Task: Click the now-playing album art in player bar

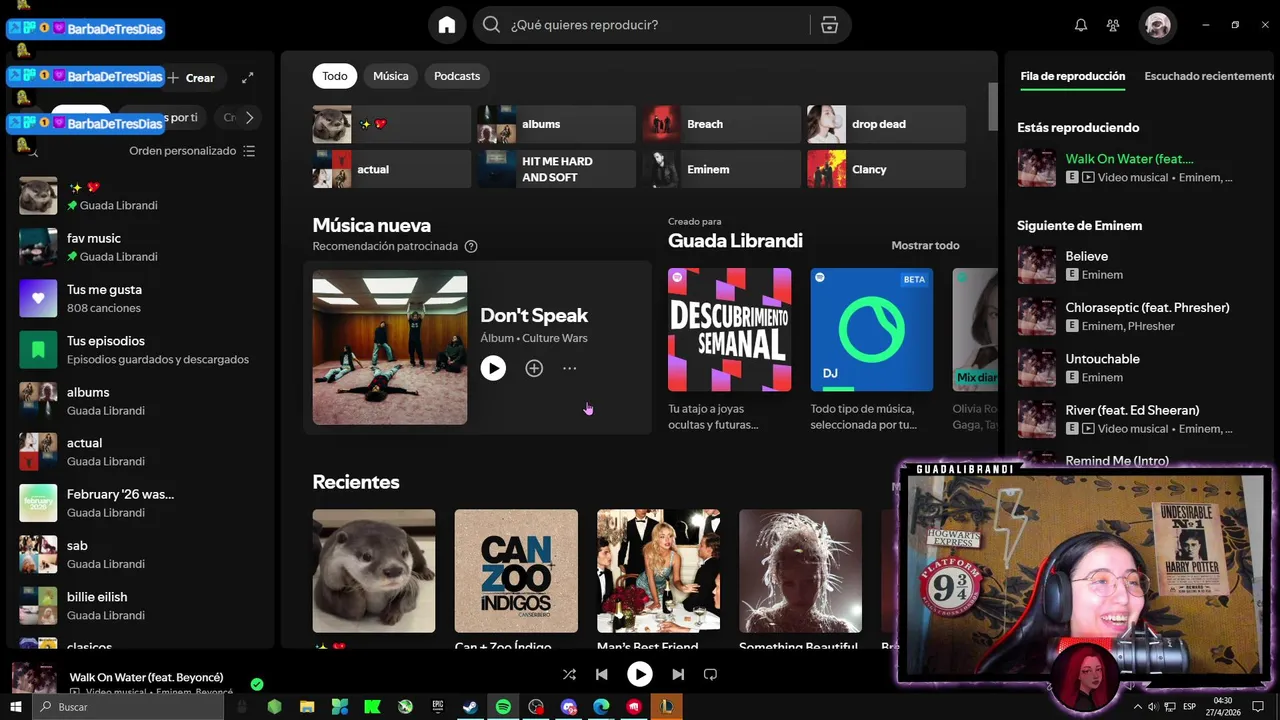Action: click(x=34, y=678)
